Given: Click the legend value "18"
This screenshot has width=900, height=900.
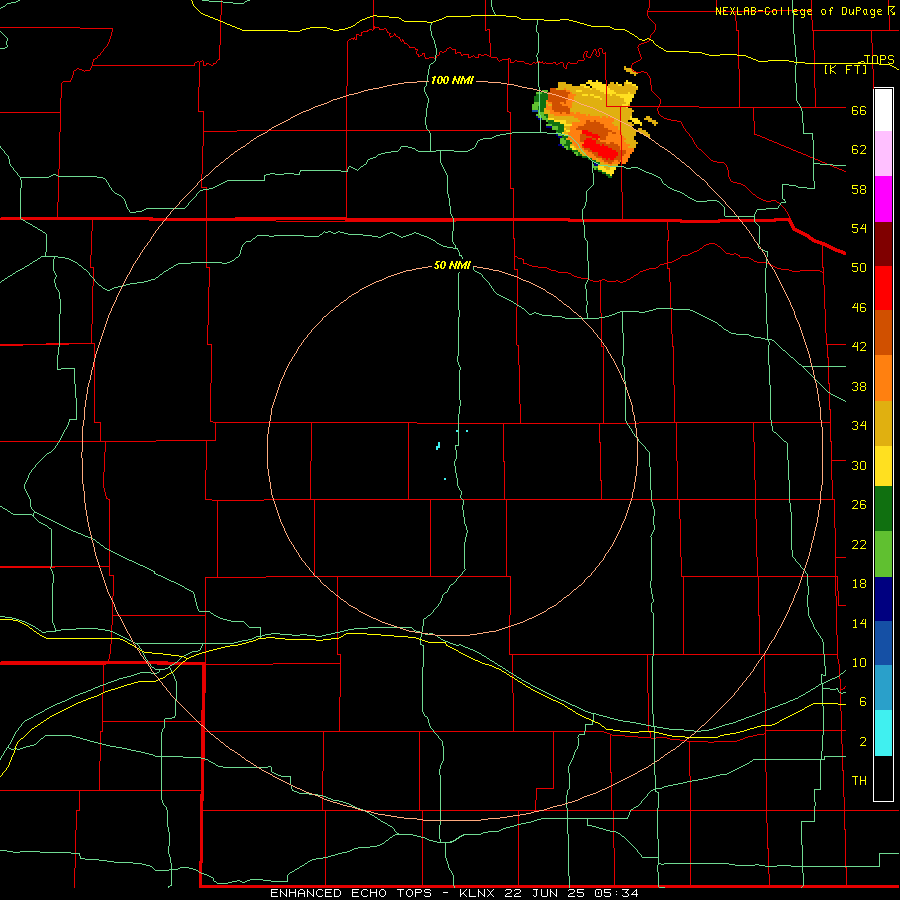Looking at the screenshot, I should [x=859, y=584].
